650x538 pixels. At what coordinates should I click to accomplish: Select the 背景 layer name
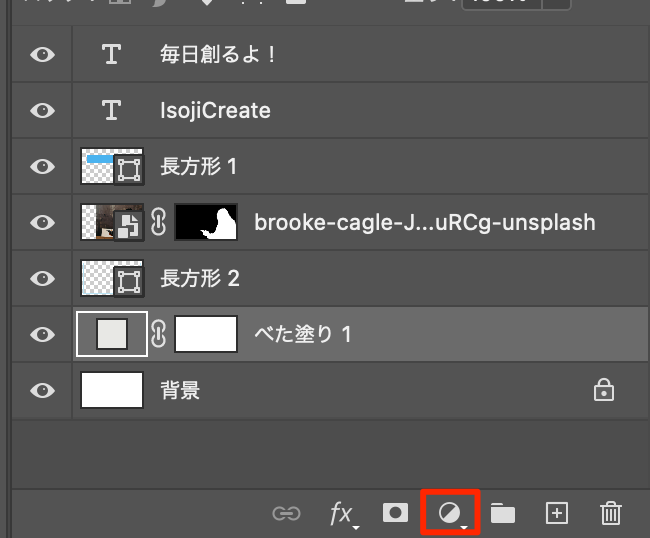tap(180, 391)
